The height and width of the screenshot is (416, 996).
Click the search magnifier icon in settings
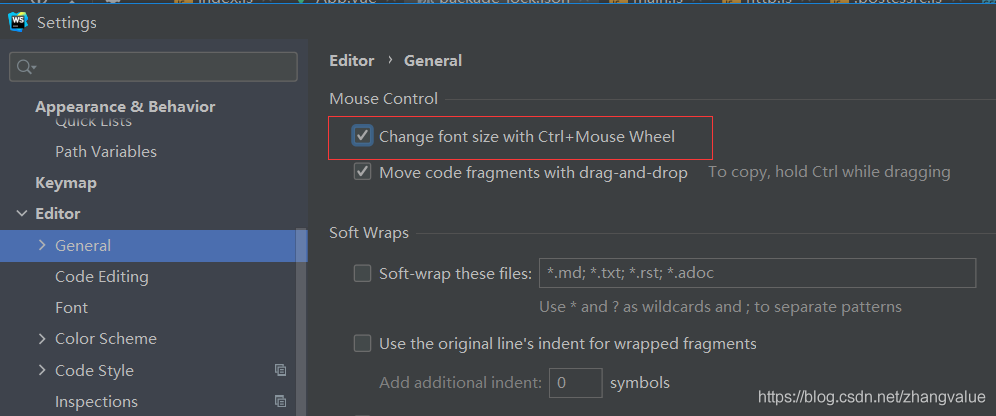click(x=23, y=67)
